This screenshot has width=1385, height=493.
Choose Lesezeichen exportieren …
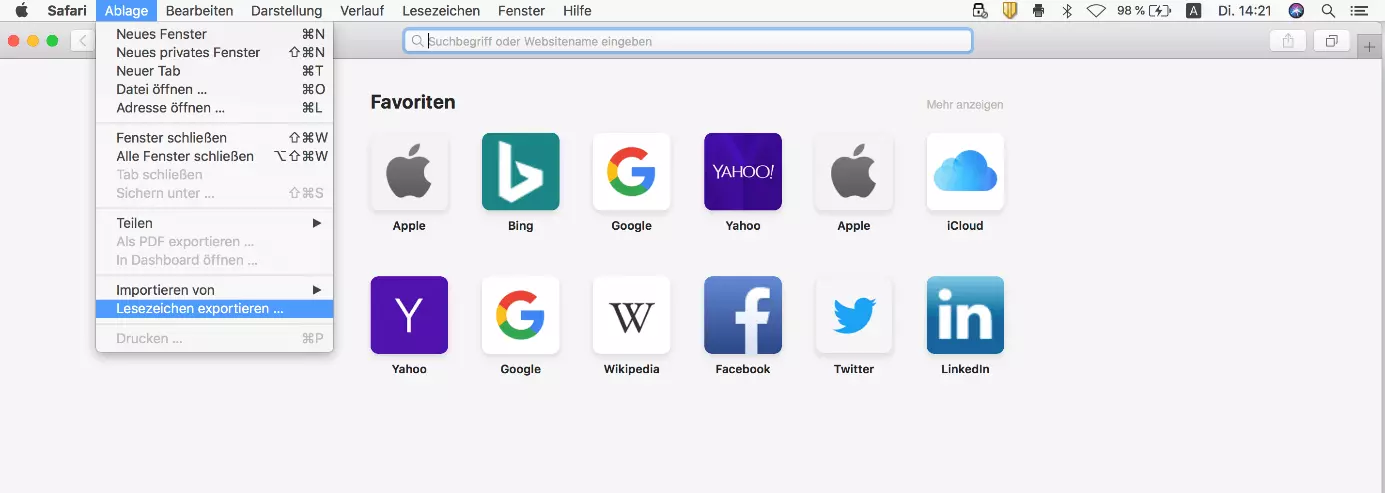click(214, 309)
